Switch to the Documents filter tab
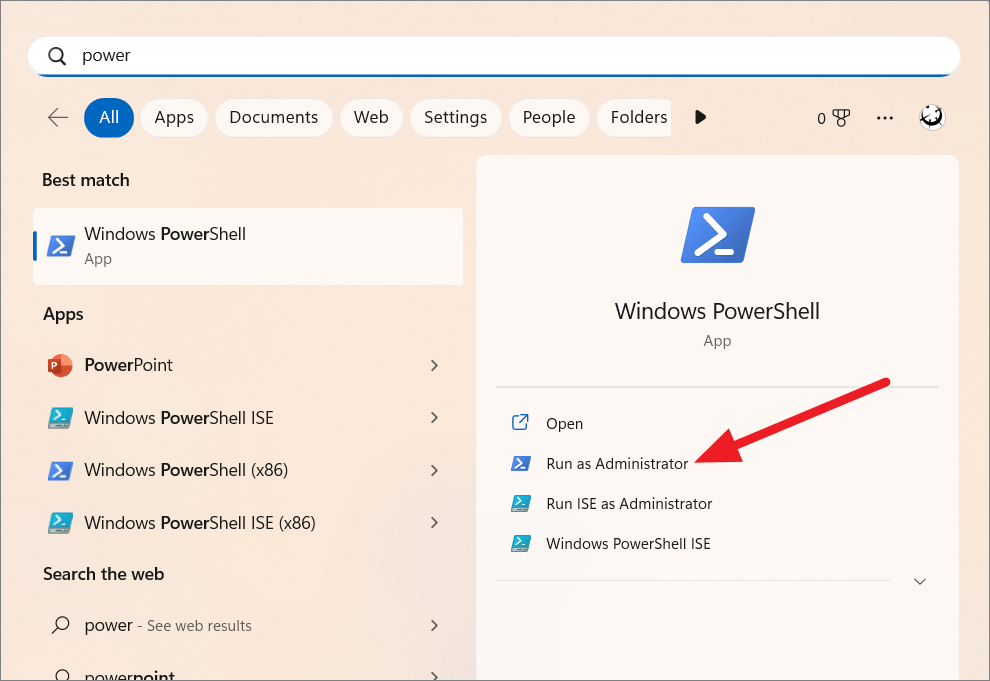 tap(273, 117)
